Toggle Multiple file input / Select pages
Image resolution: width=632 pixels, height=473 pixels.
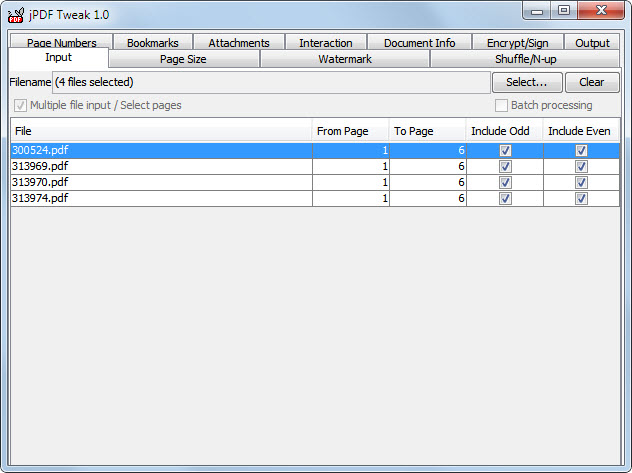[x=21, y=106]
